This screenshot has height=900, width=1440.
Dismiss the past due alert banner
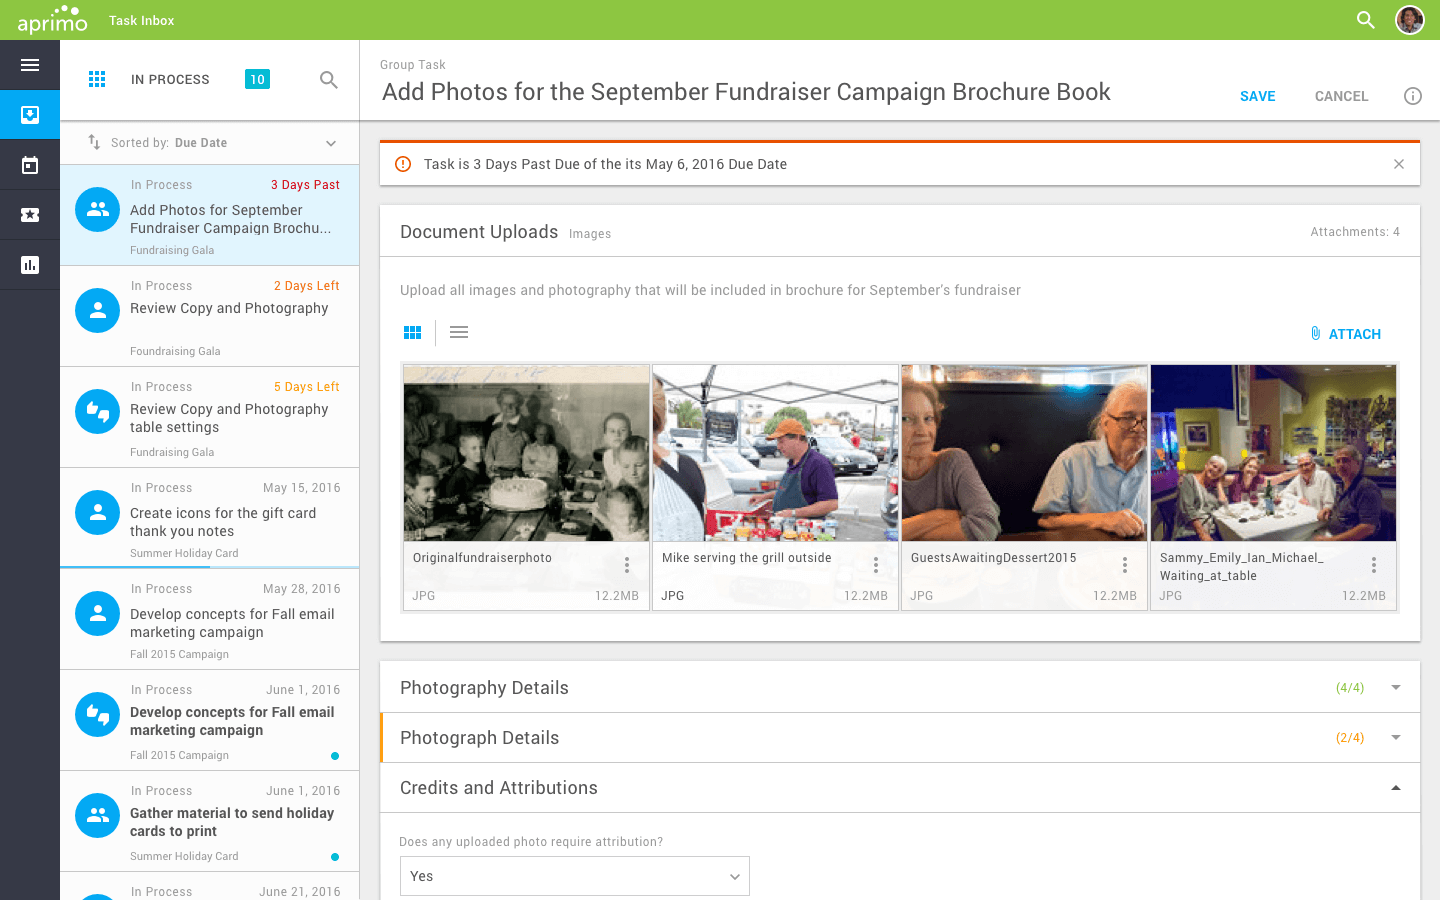(x=1399, y=164)
